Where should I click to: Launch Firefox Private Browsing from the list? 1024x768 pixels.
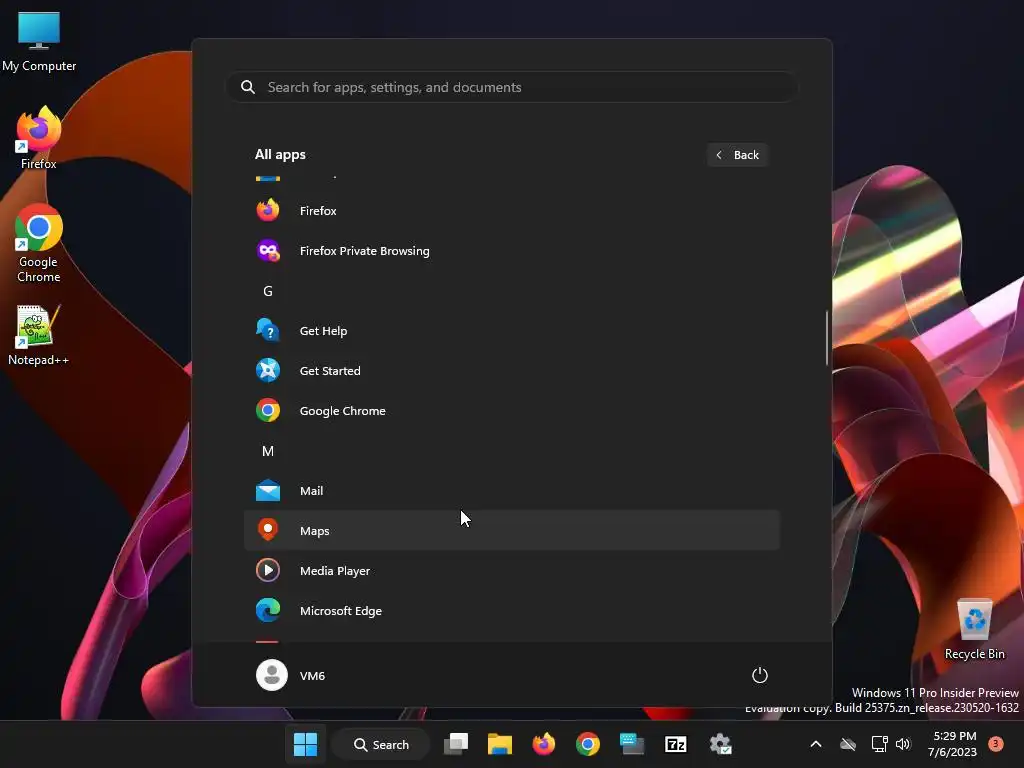pos(511,251)
